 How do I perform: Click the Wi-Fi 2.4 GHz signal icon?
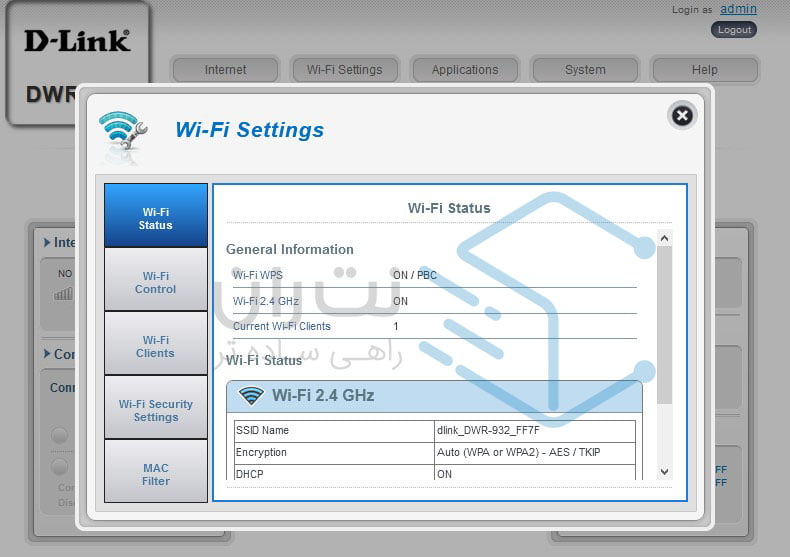pyautogui.click(x=251, y=396)
